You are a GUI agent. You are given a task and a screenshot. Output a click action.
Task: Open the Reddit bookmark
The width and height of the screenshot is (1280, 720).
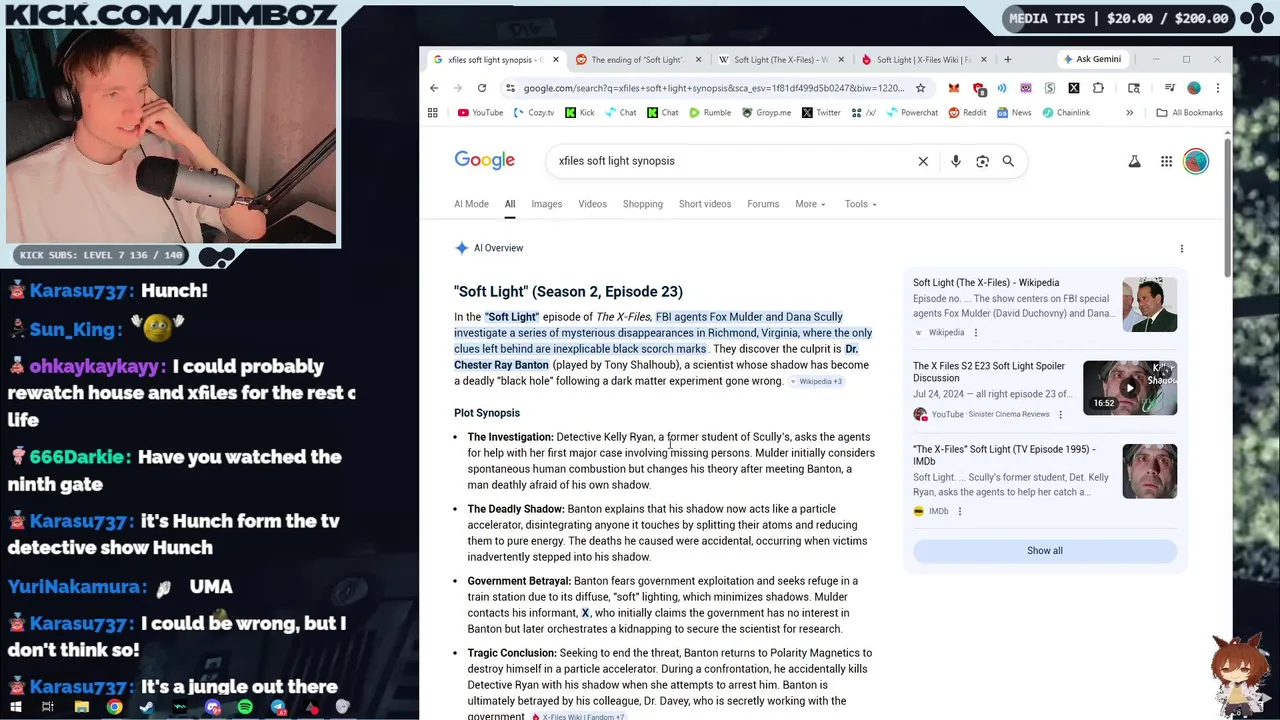coord(967,113)
